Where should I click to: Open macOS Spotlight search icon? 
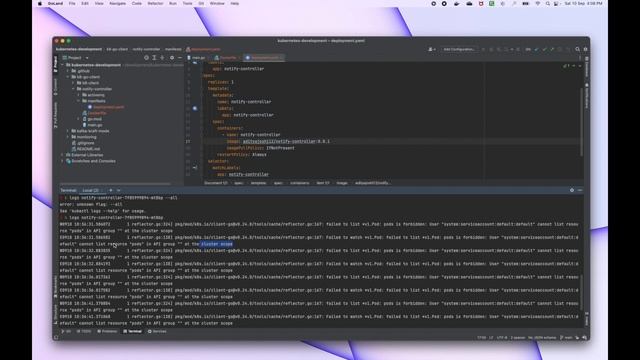[x=547, y=3]
